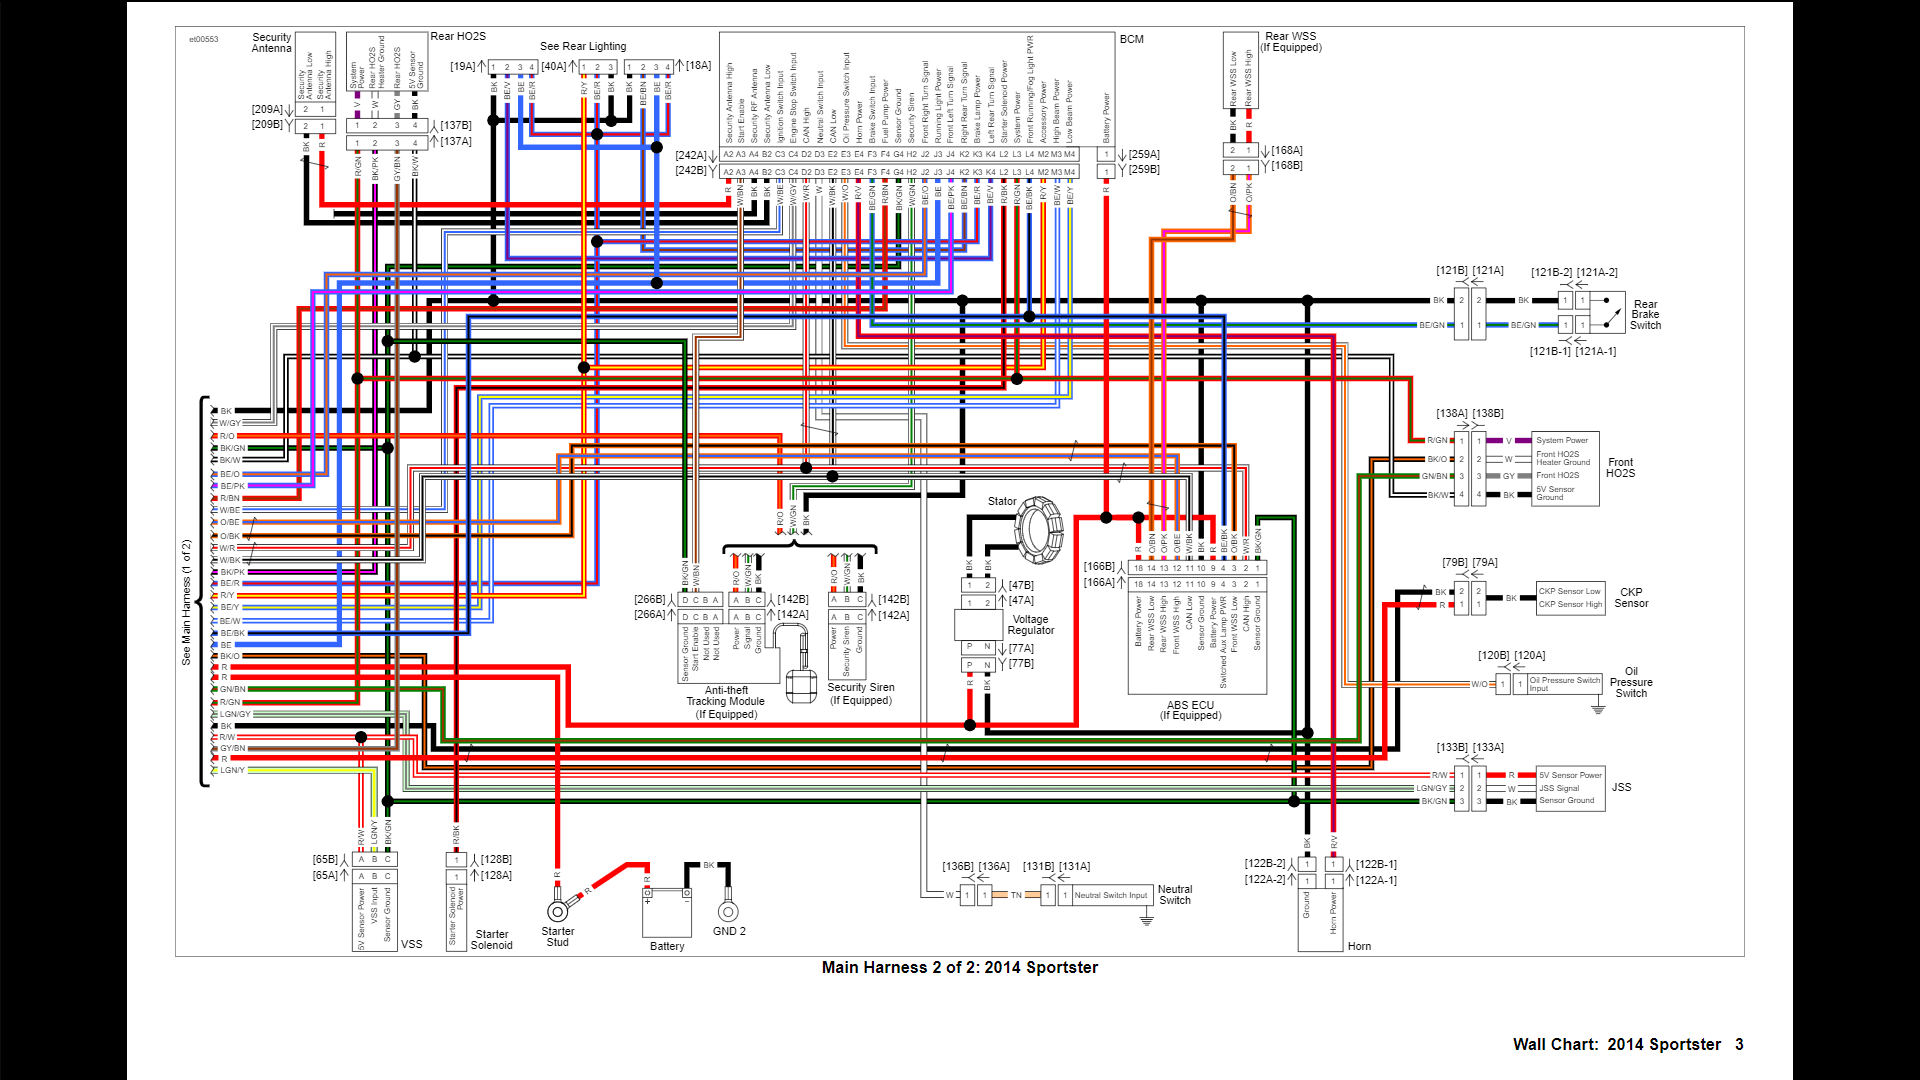Click connector label [18A]
This screenshot has width=1920, height=1080.
tap(699, 65)
